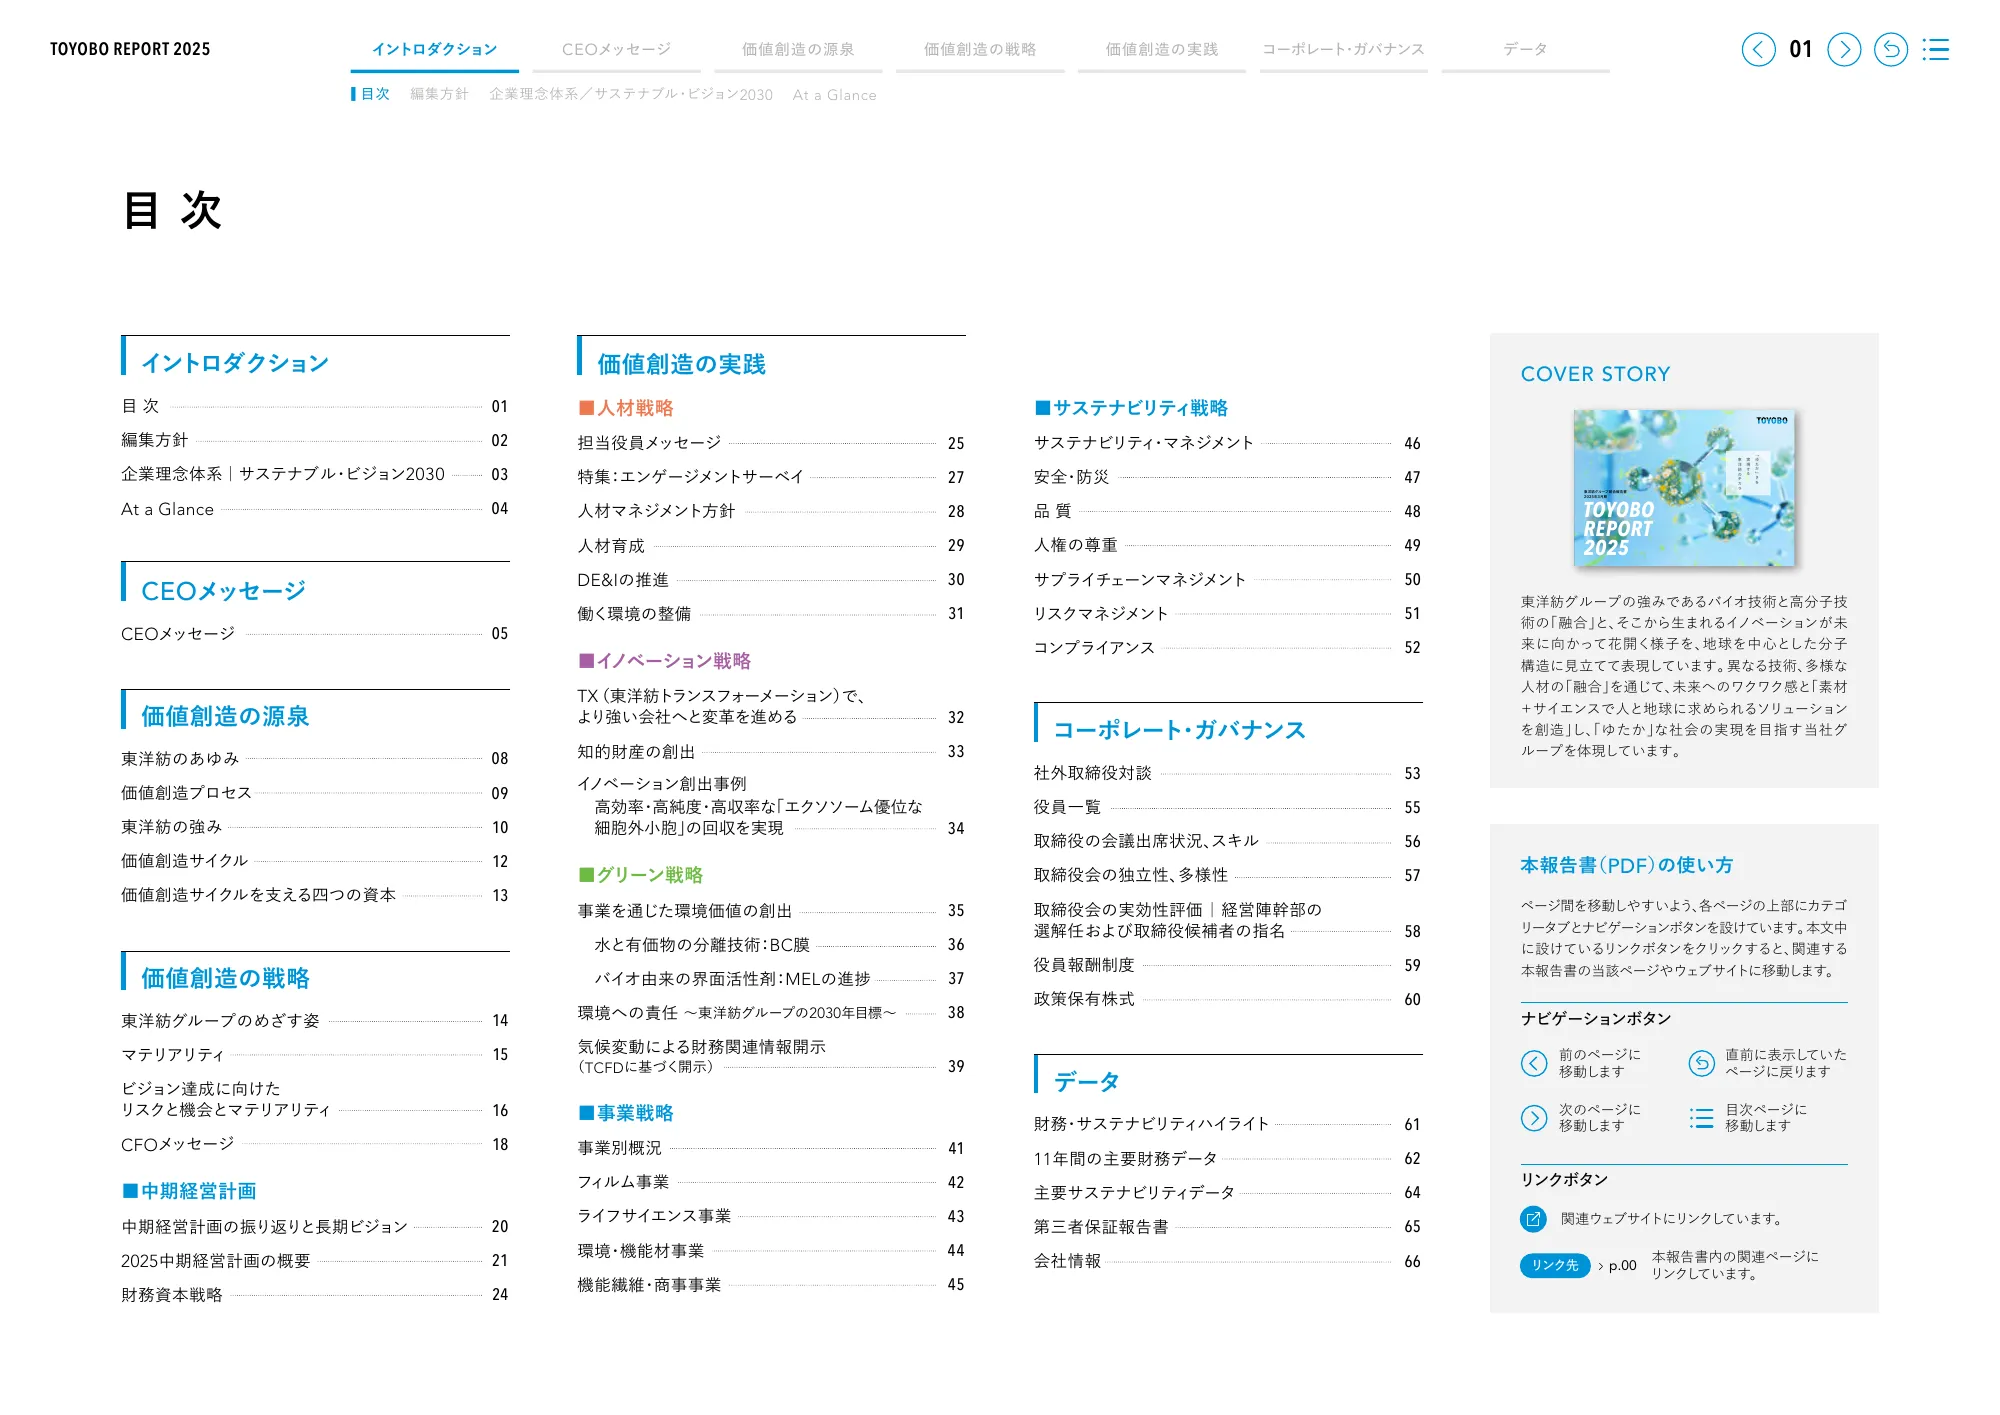Click the previous page arrow icon
2000x1415 pixels.
coord(1759,48)
